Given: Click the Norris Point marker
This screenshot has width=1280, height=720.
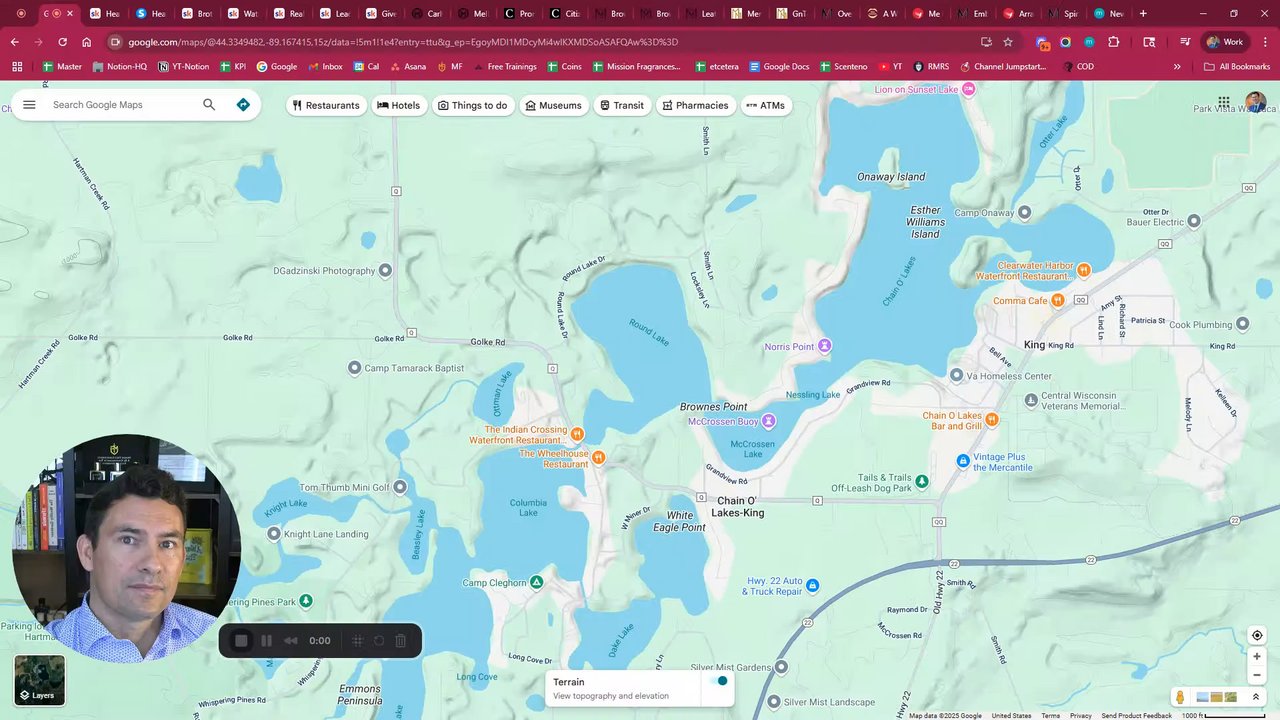Looking at the screenshot, I should pyautogui.click(x=825, y=346).
